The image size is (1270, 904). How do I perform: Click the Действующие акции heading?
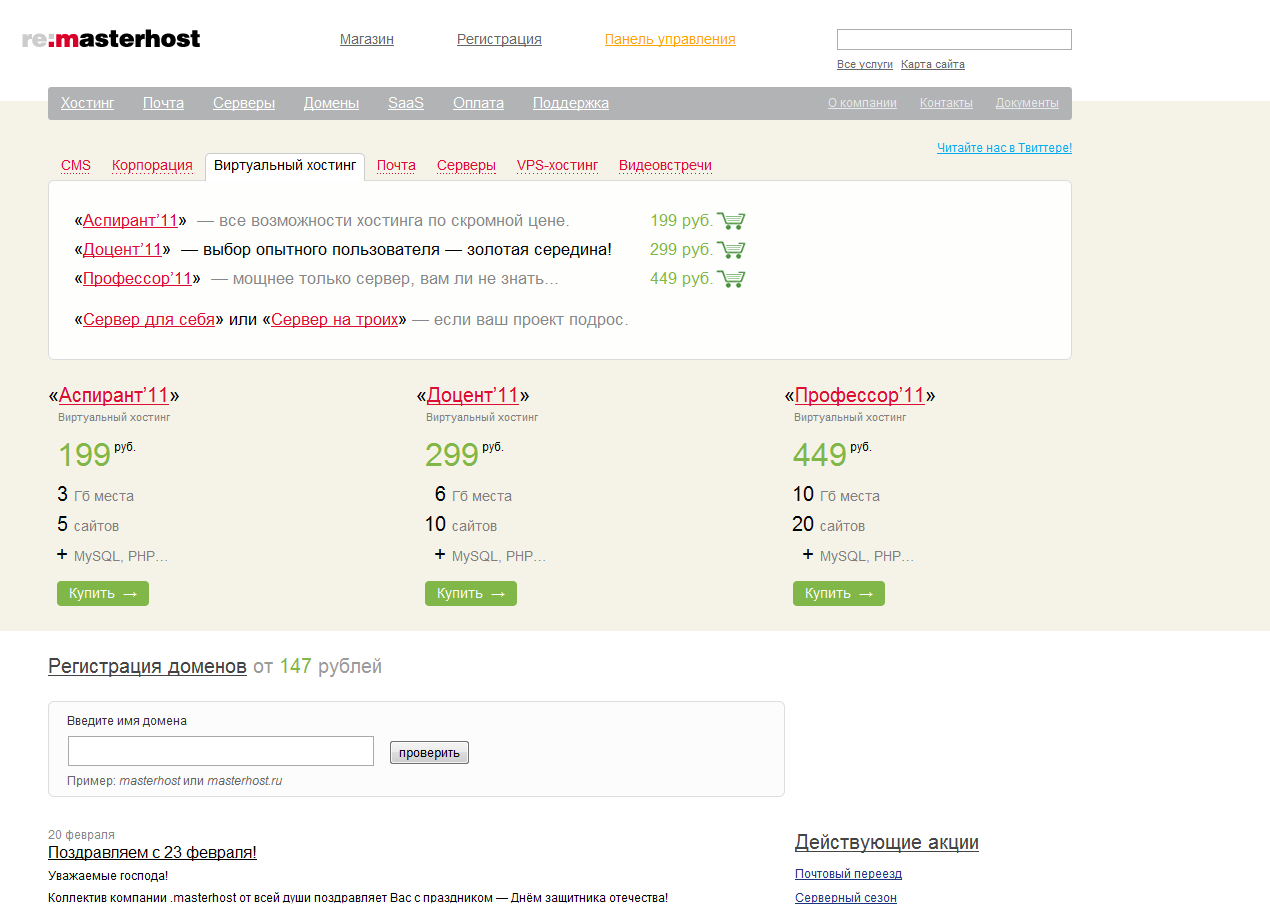tap(887, 842)
